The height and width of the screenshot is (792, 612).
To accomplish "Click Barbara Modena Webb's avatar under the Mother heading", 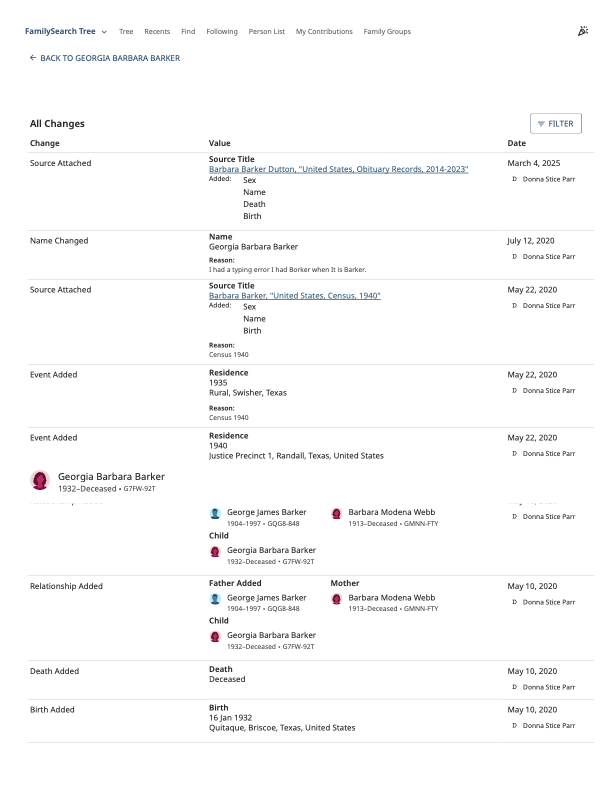I will pos(336,599).
